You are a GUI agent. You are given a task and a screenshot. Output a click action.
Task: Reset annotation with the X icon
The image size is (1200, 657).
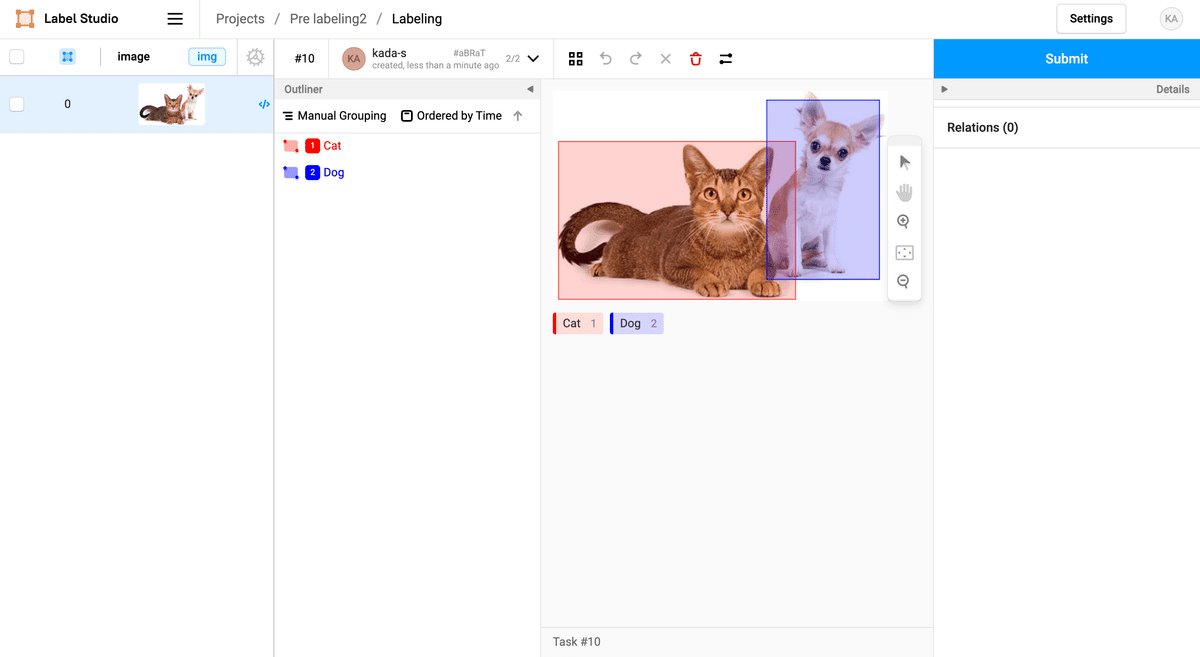[666, 59]
